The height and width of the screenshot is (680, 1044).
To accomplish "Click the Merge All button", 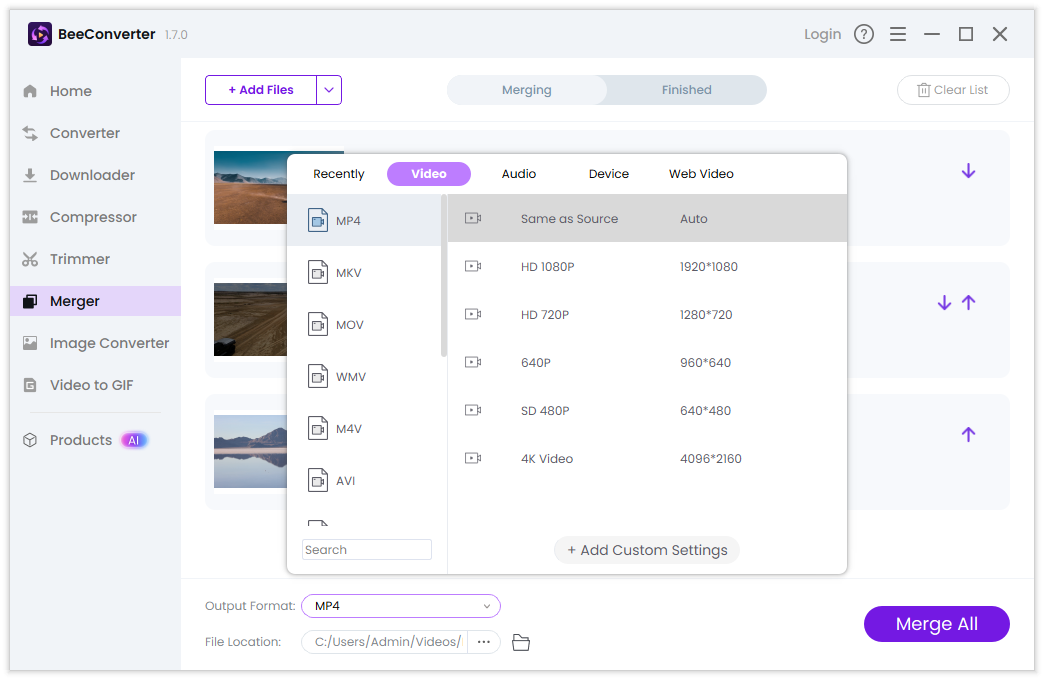I will pyautogui.click(x=936, y=624).
